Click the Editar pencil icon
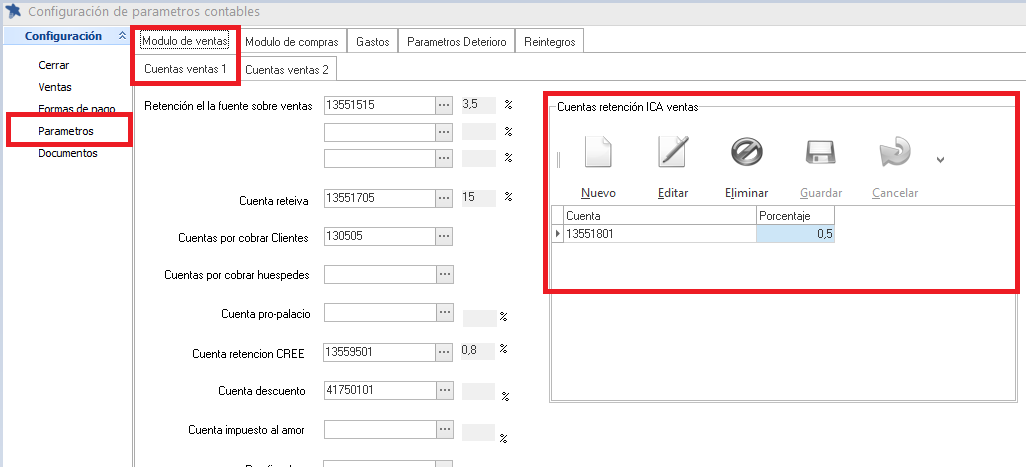 [x=672, y=153]
